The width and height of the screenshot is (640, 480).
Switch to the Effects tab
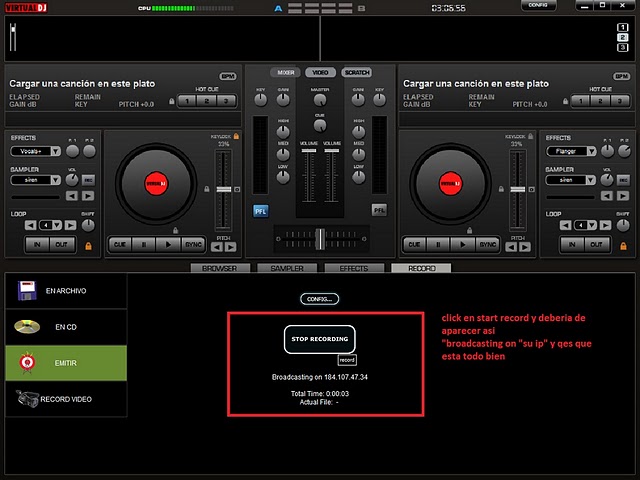pos(354,268)
